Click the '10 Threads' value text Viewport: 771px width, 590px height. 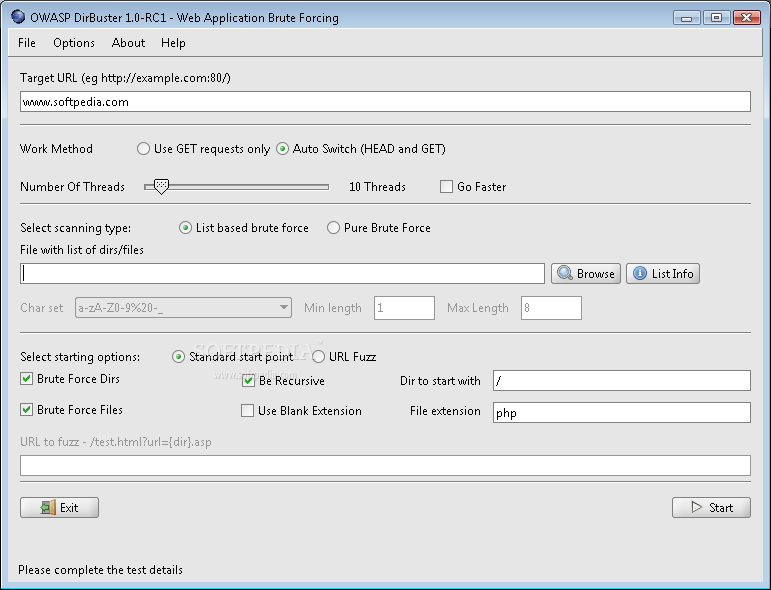pos(377,187)
